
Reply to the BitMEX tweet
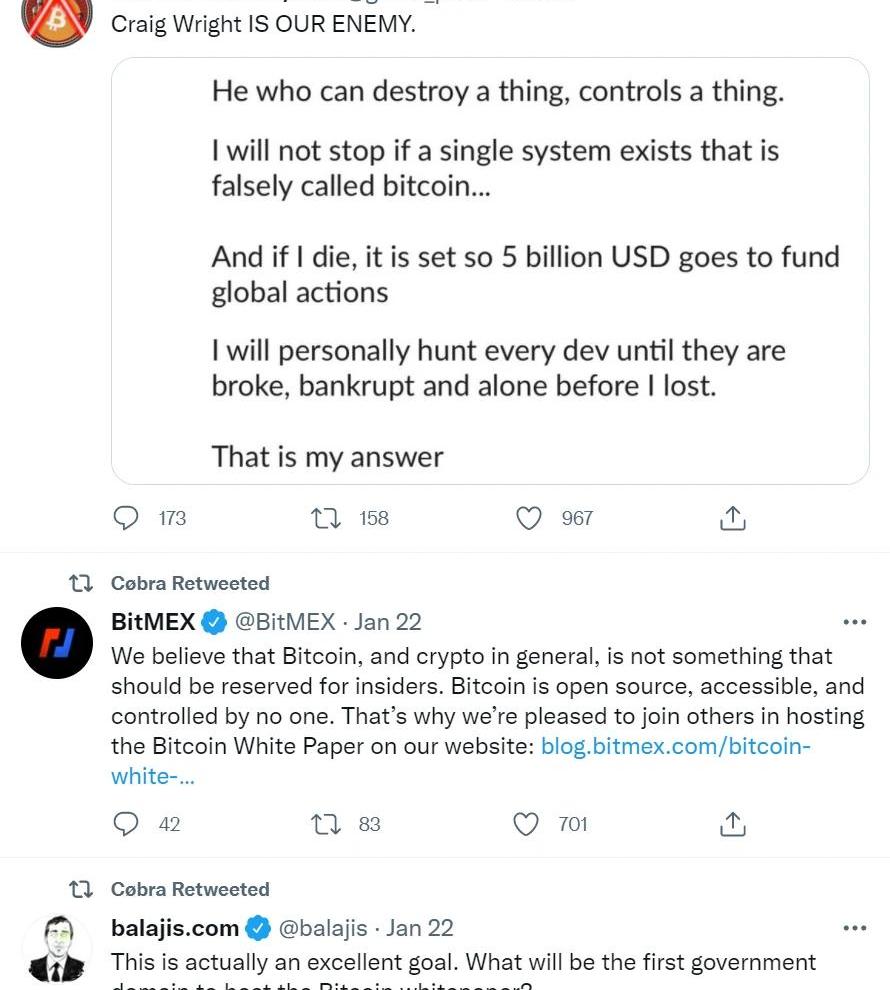click(x=126, y=824)
